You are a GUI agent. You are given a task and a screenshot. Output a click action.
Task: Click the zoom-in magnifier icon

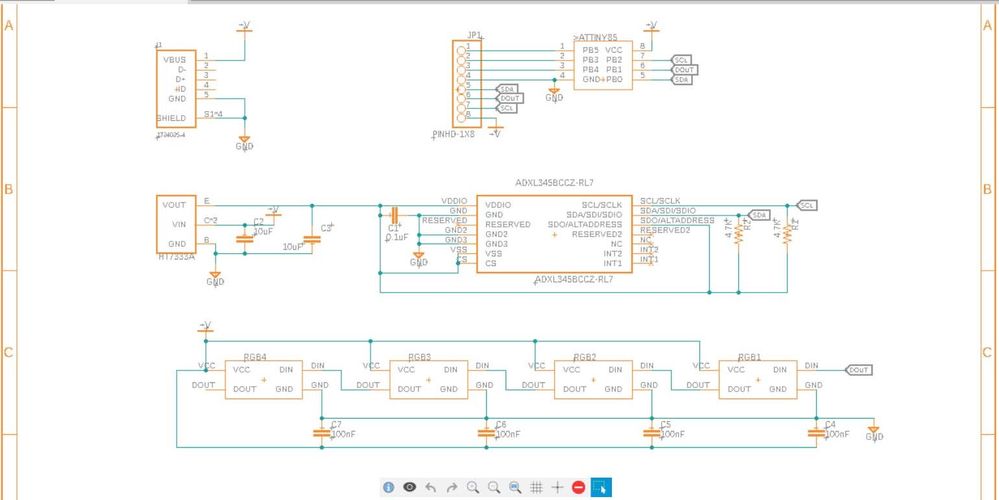pyautogui.click(x=473, y=487)
